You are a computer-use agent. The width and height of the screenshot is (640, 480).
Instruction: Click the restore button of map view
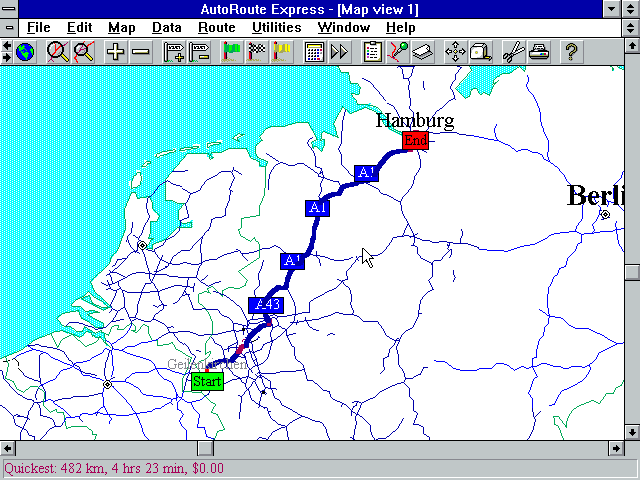(x=631, y=28)
